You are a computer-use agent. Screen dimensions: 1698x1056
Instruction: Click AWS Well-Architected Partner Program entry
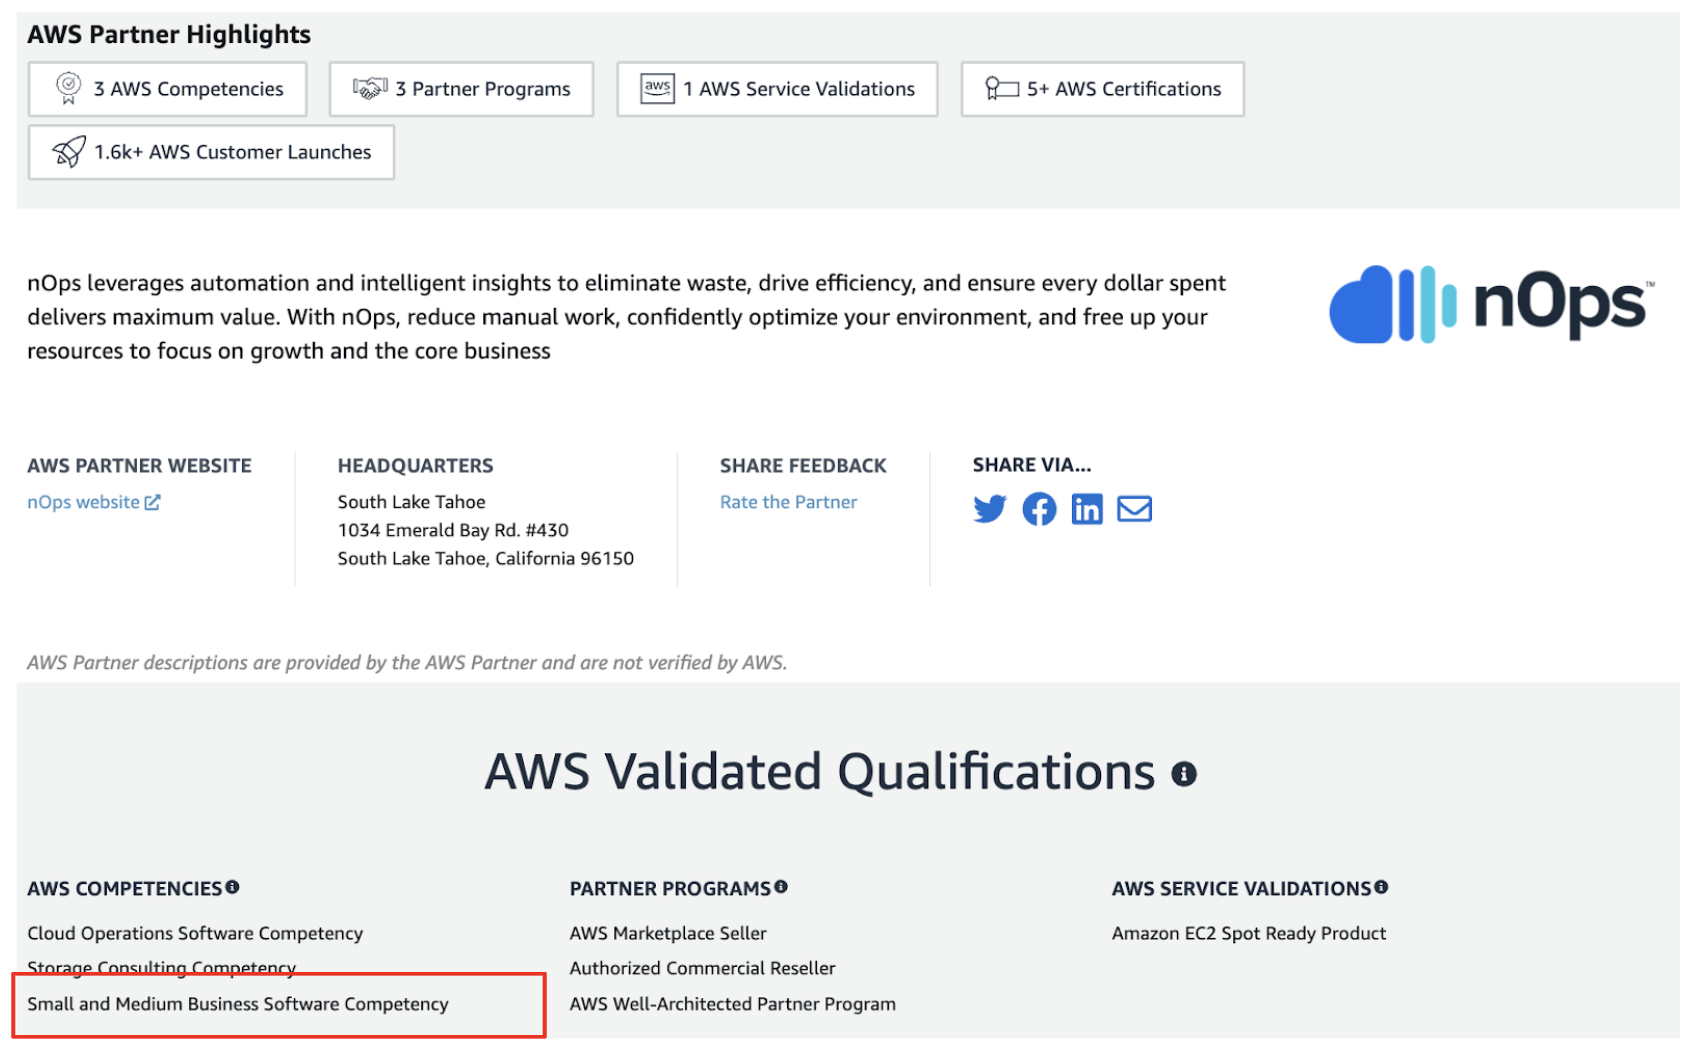pos(732,1004)
